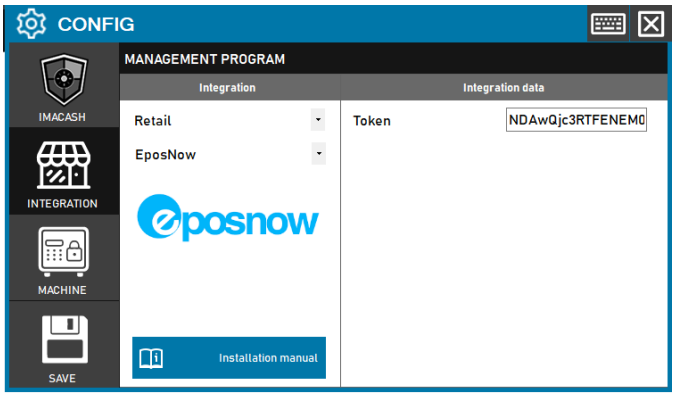The height and width of the screenshot is (400, 680).
Task: Select the IMACASH label tab
Action: tap(62, 117)
